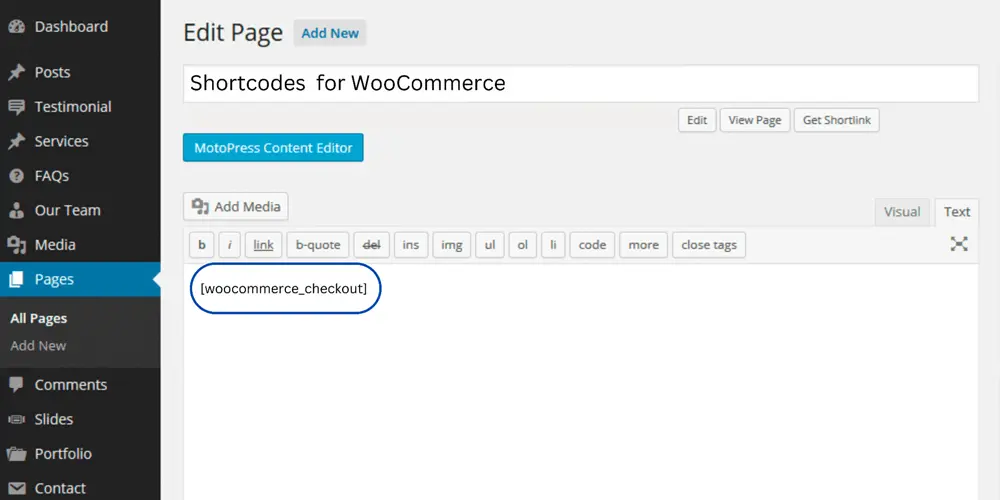Open All Pages submenu link

point(38,319)
